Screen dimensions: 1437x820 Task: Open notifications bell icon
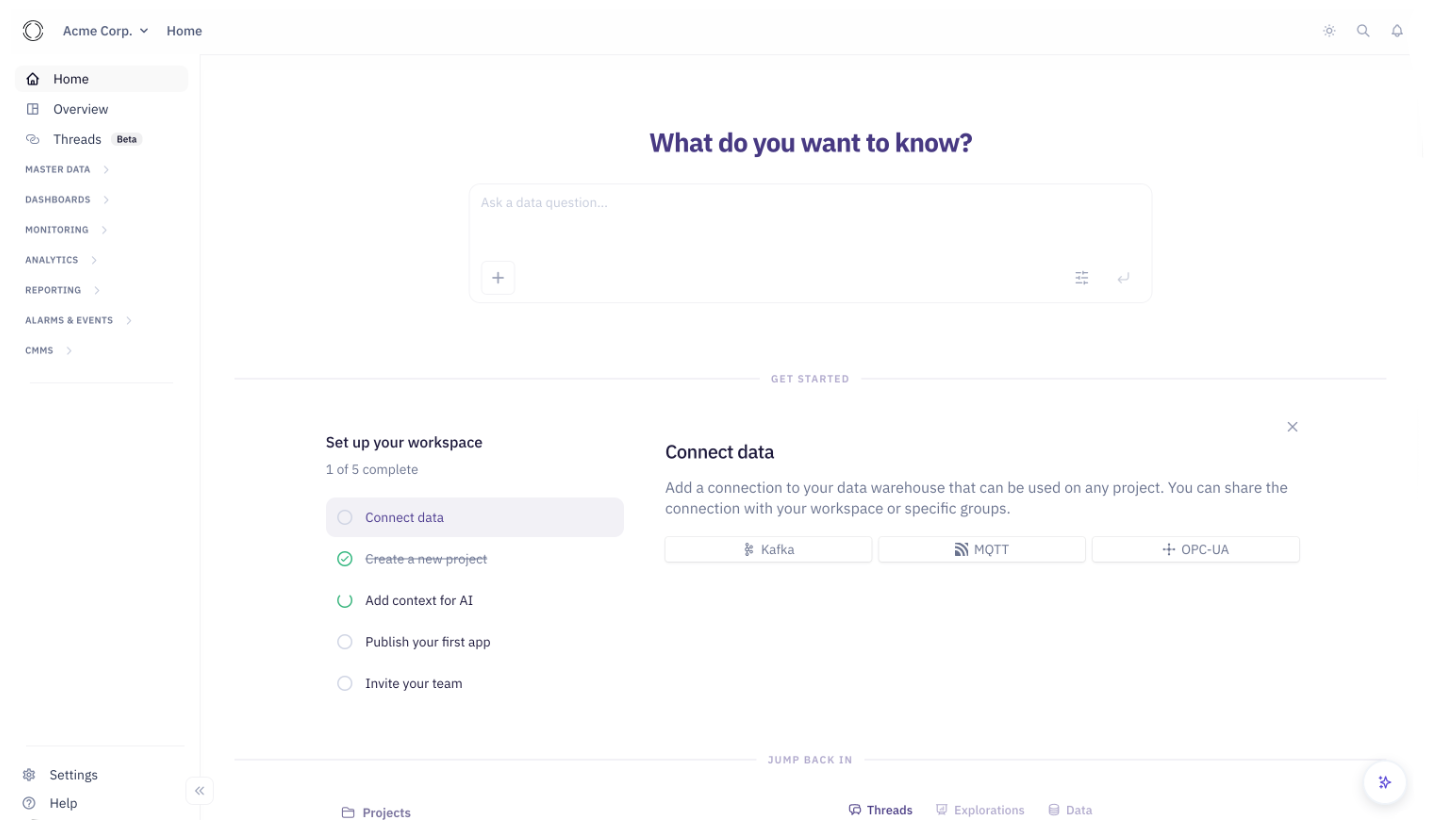point(1397,31)
